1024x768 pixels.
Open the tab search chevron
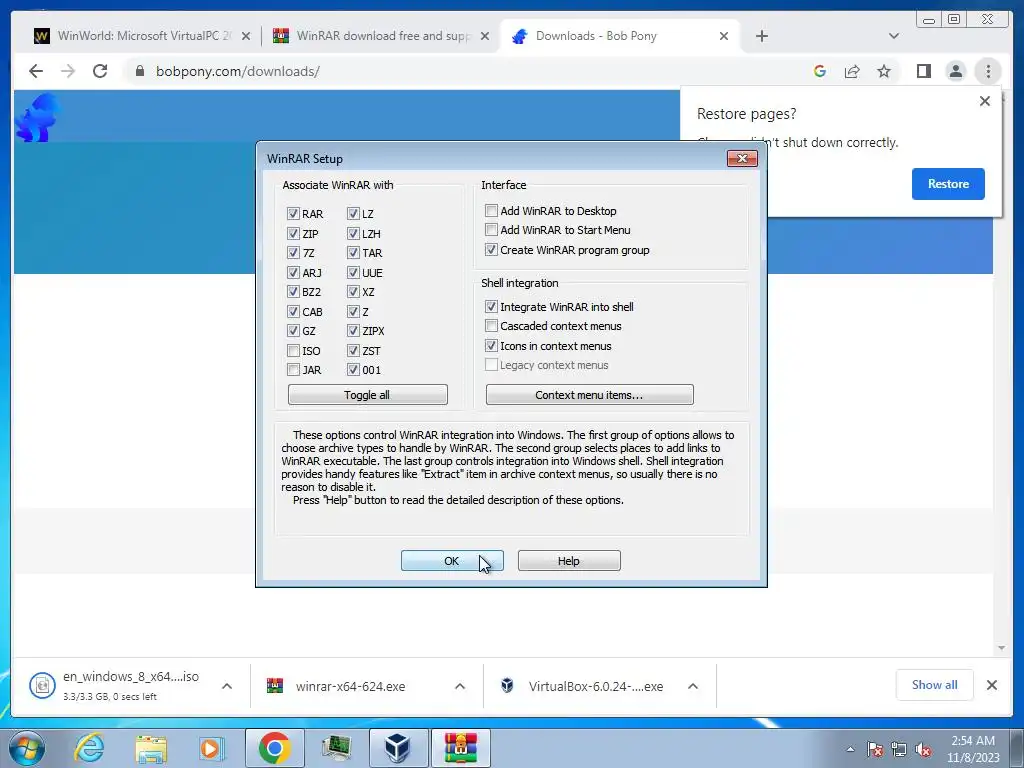[x=894, y=36]
